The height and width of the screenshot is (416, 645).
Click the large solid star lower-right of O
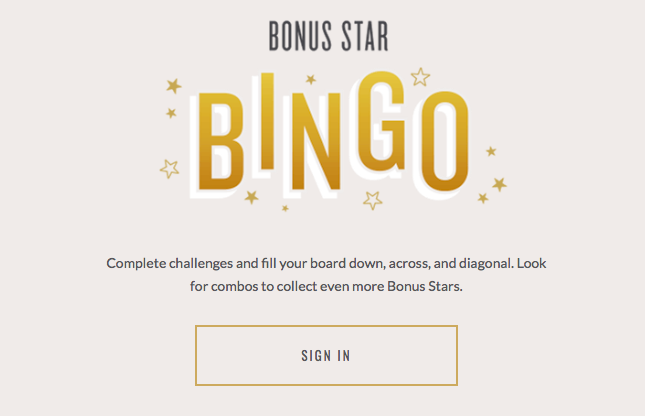coord(499,184)
